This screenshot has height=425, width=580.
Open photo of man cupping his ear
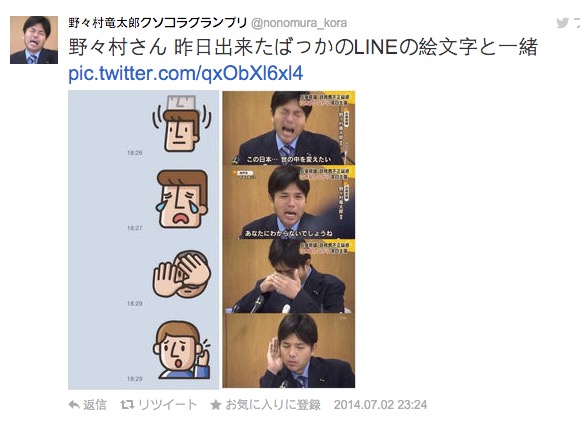coord(289,351)
